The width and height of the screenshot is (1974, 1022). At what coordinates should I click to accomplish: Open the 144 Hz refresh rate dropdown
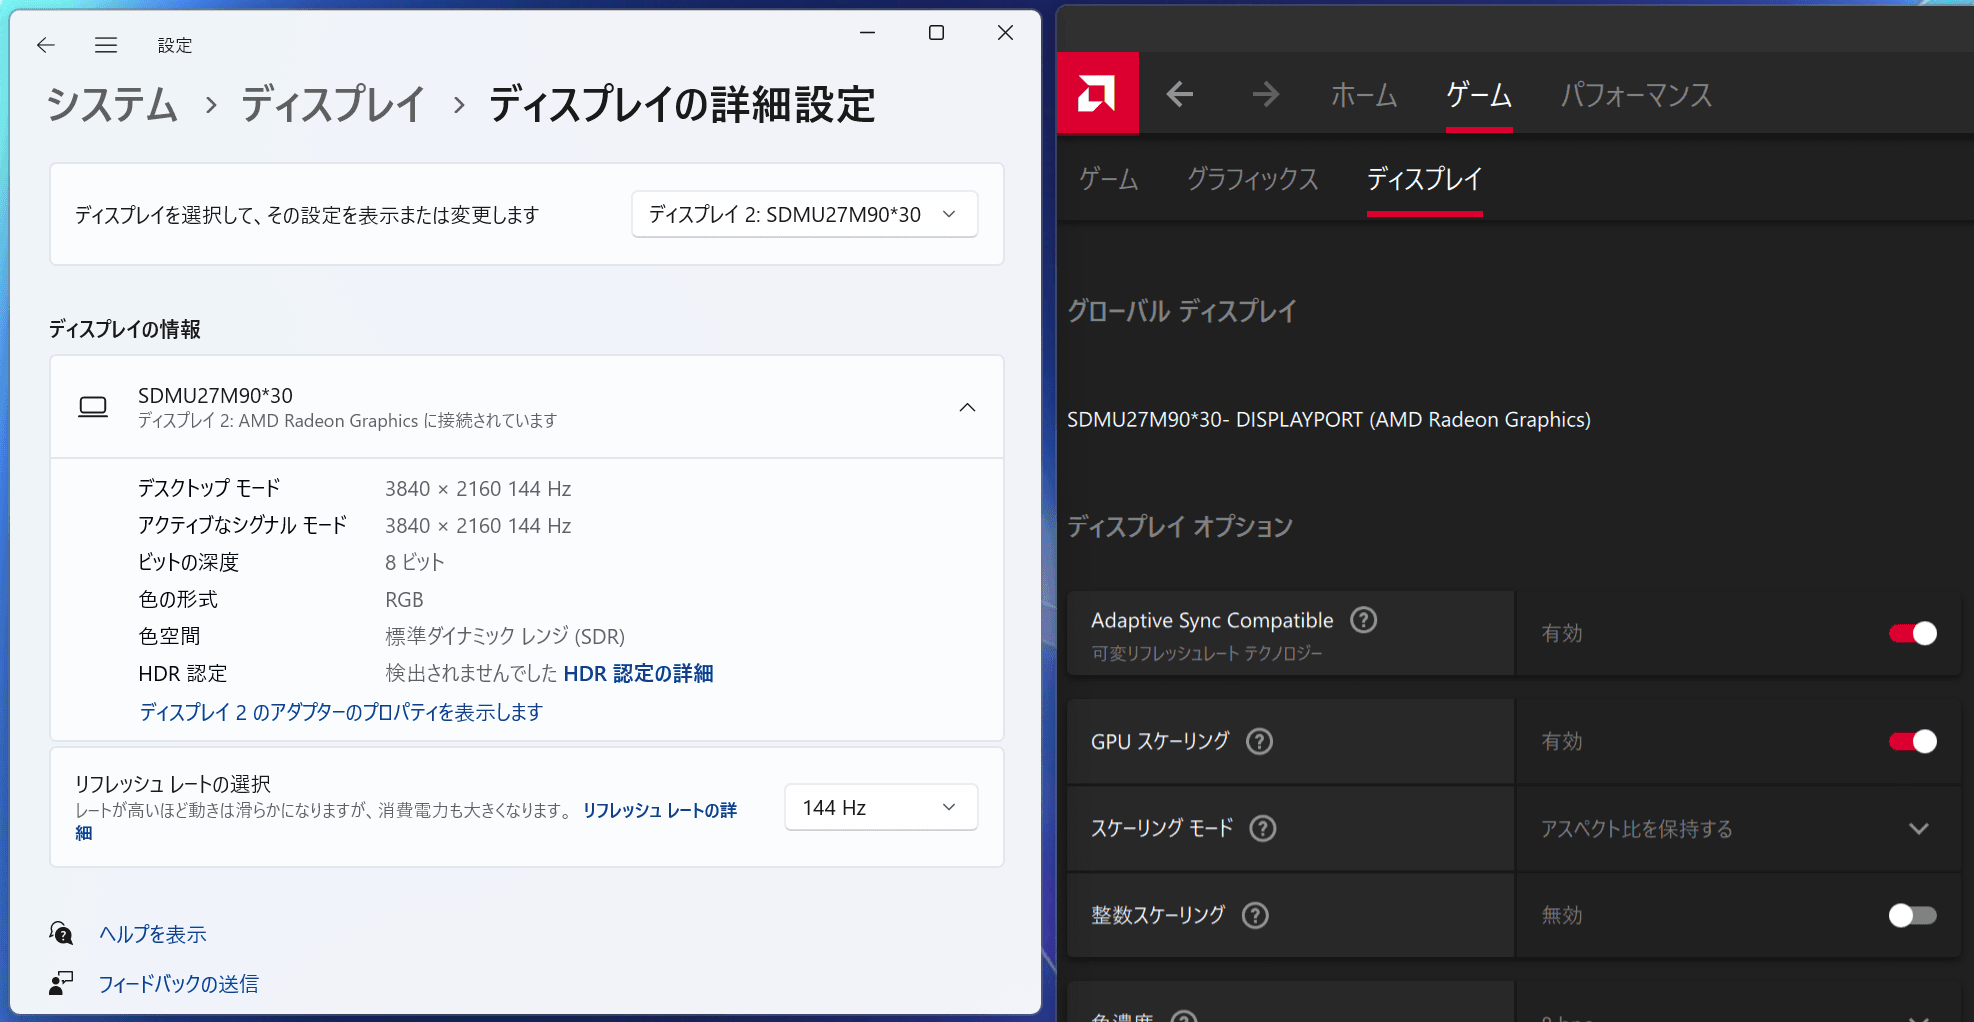(880, 807)
